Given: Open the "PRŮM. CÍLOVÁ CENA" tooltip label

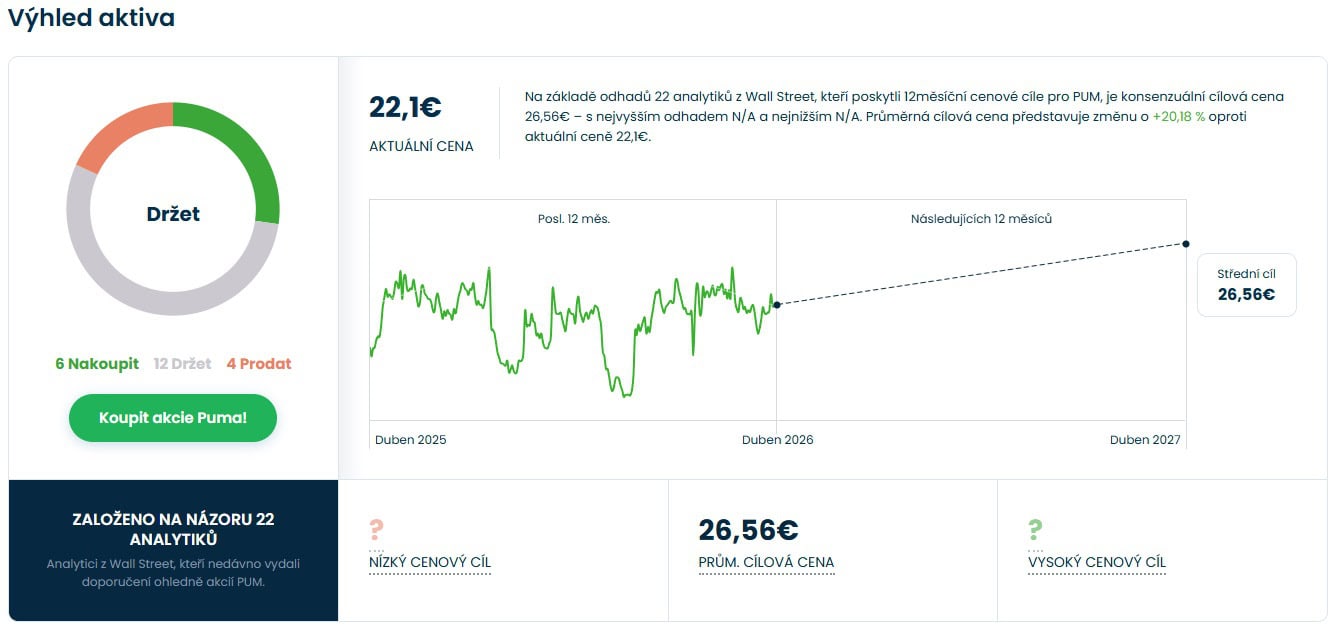Looking at the screenshot, I should pyautogui.click(x=766, y=563).
